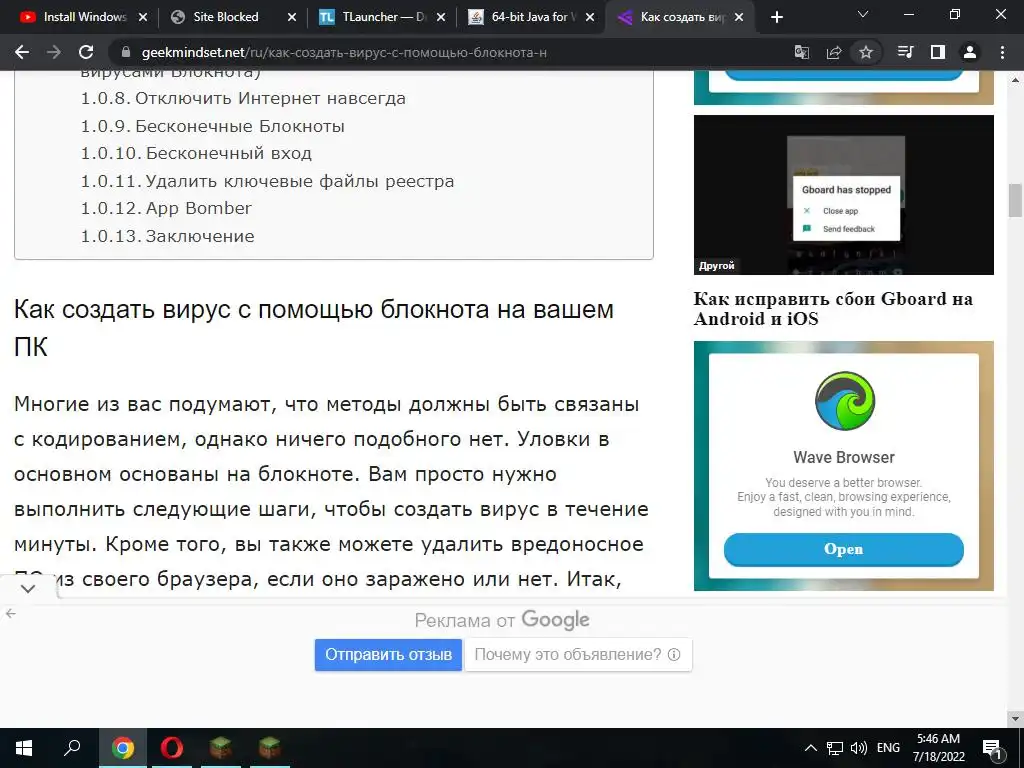Click the ad panel back arrow
The width and height of the screenshot is (1024, 768).
10,613
